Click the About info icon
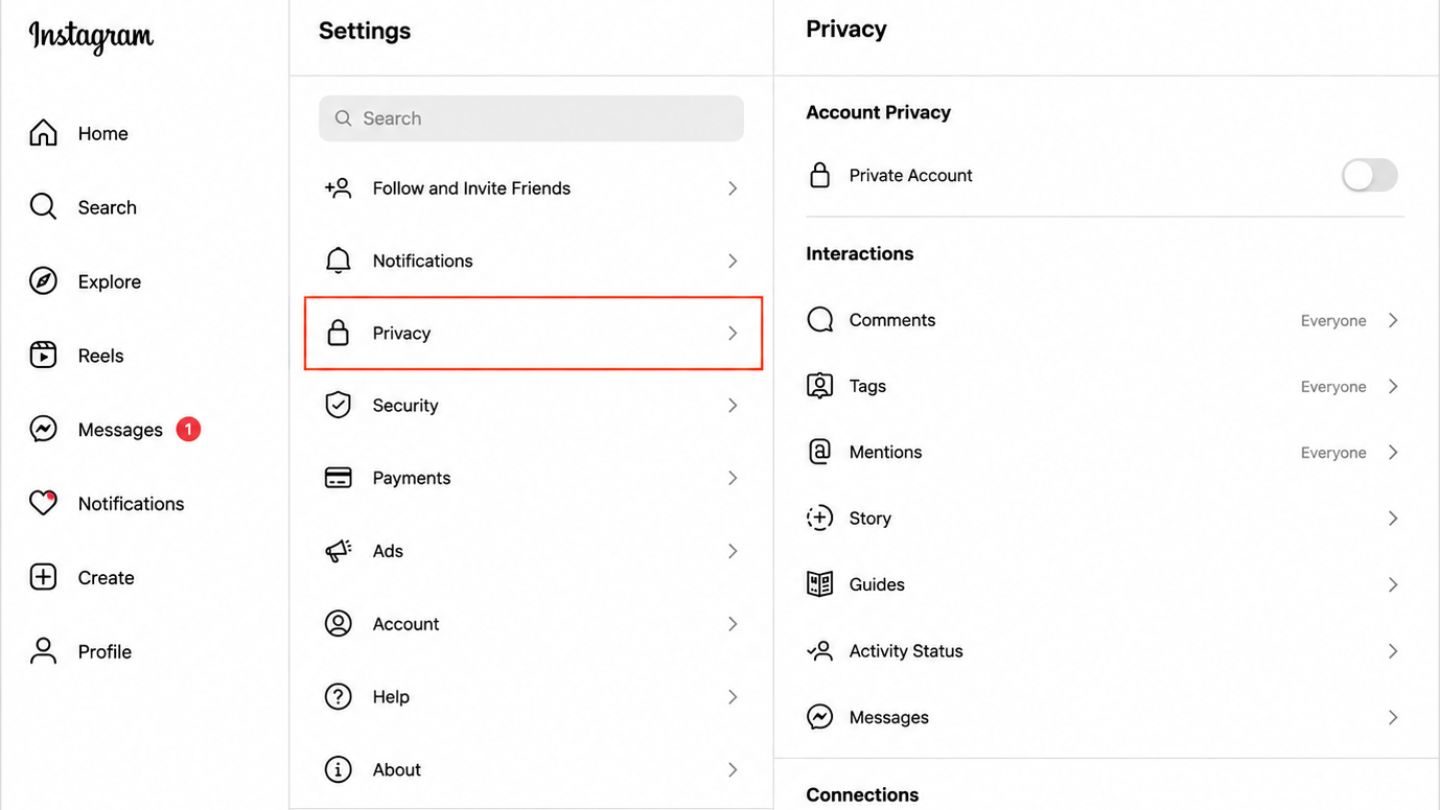The image size is (1440, 810). 339,770
